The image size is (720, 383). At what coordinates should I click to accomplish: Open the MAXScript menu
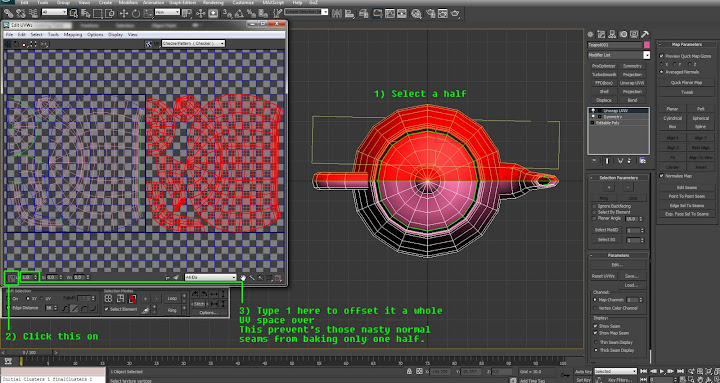(274, 3)
